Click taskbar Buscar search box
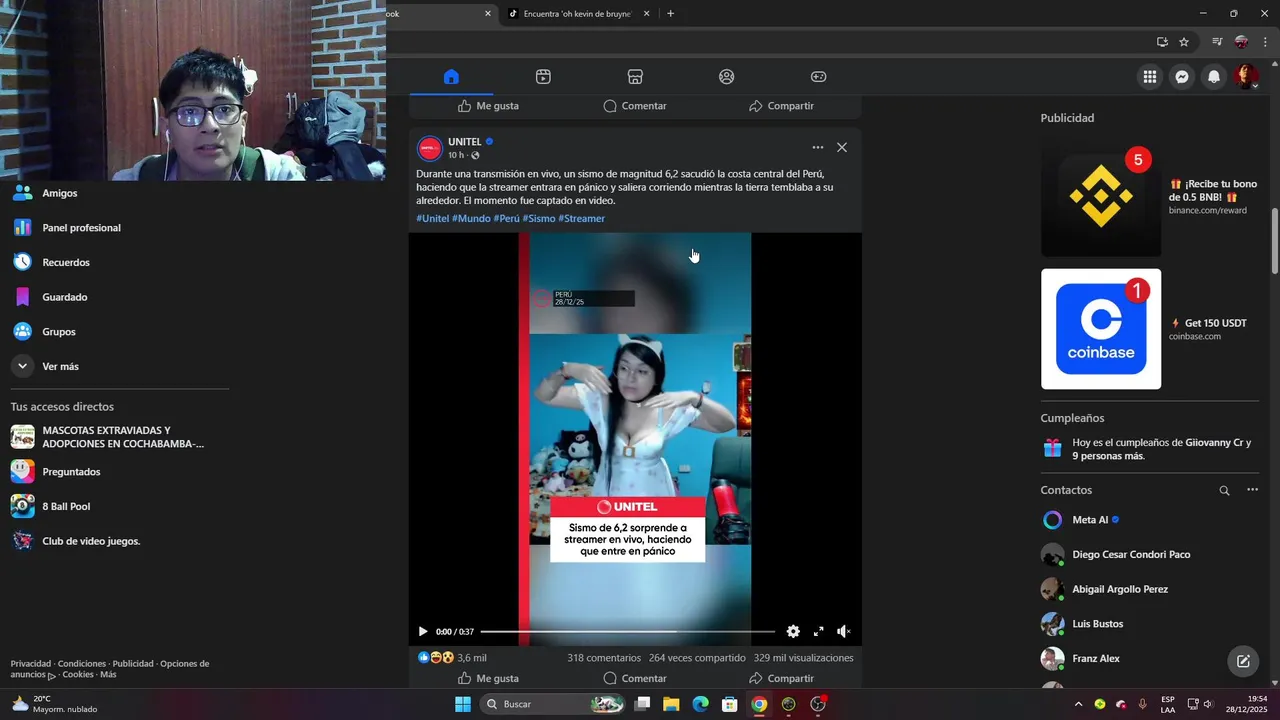Image resolution: width=1280 pixels, height=720 pixels. 553,704
